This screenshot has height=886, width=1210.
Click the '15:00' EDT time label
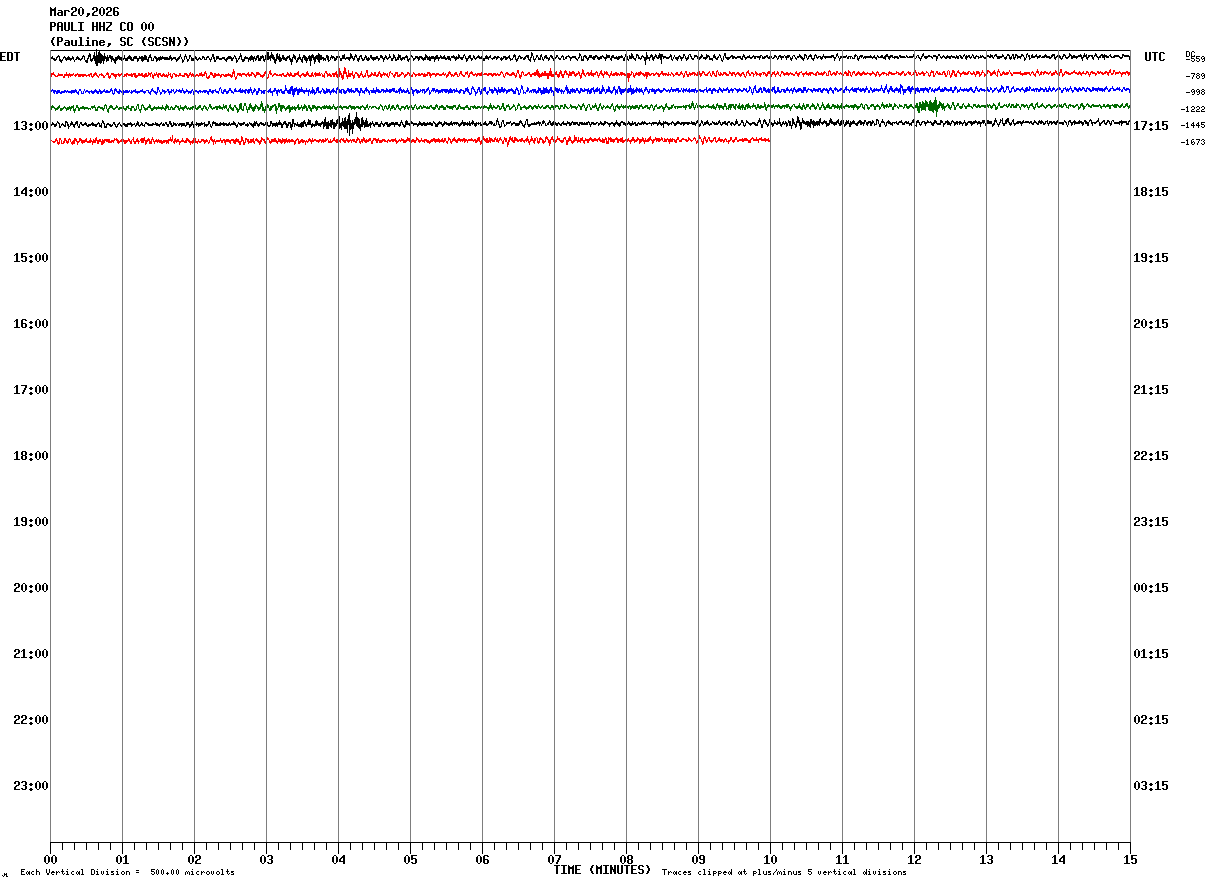[x=31, y=258]
